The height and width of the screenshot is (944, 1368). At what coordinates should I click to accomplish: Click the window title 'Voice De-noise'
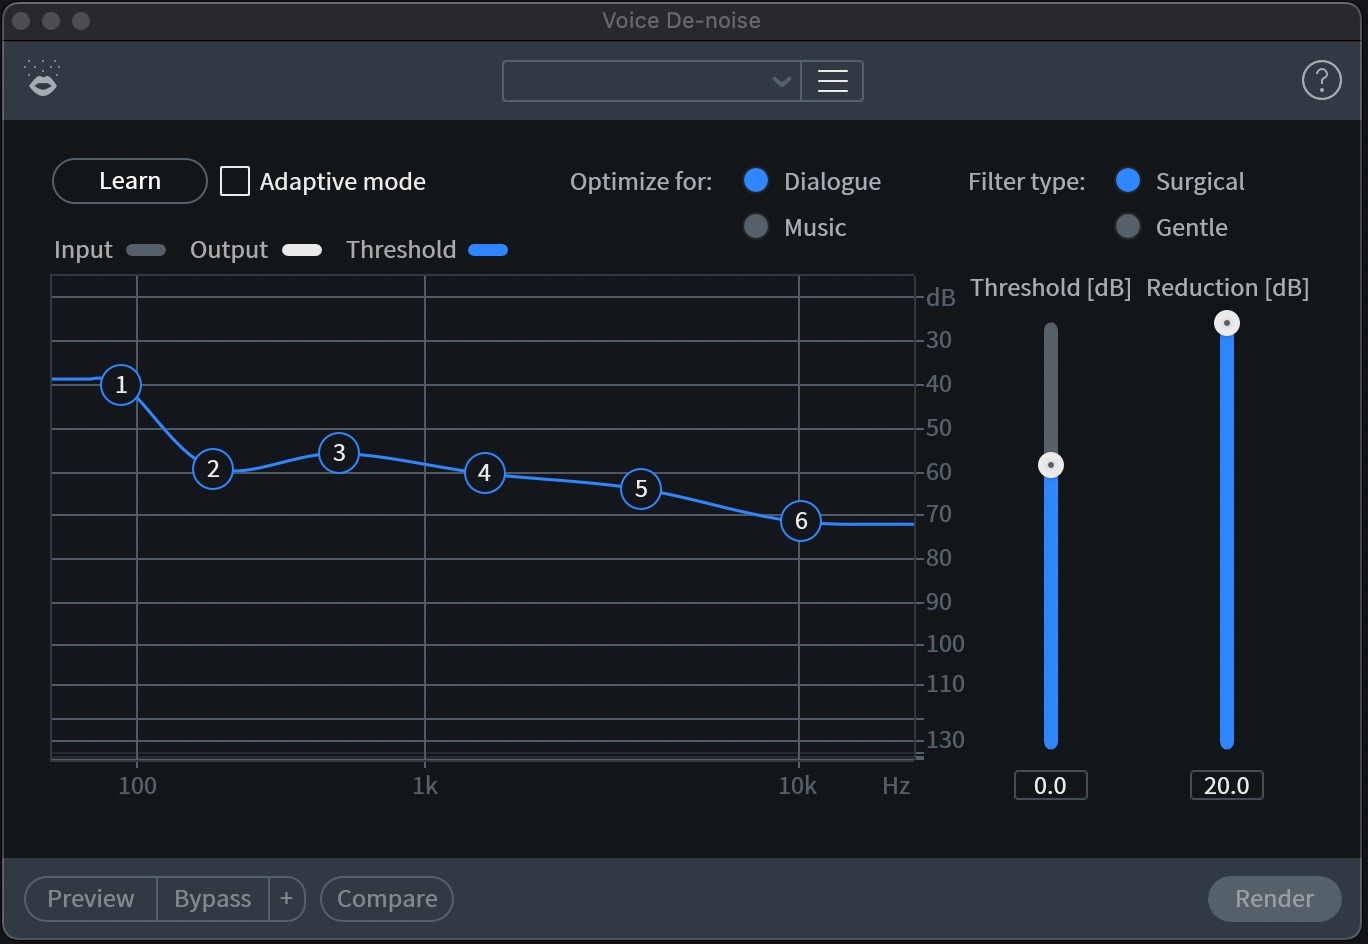pos(682,21)
